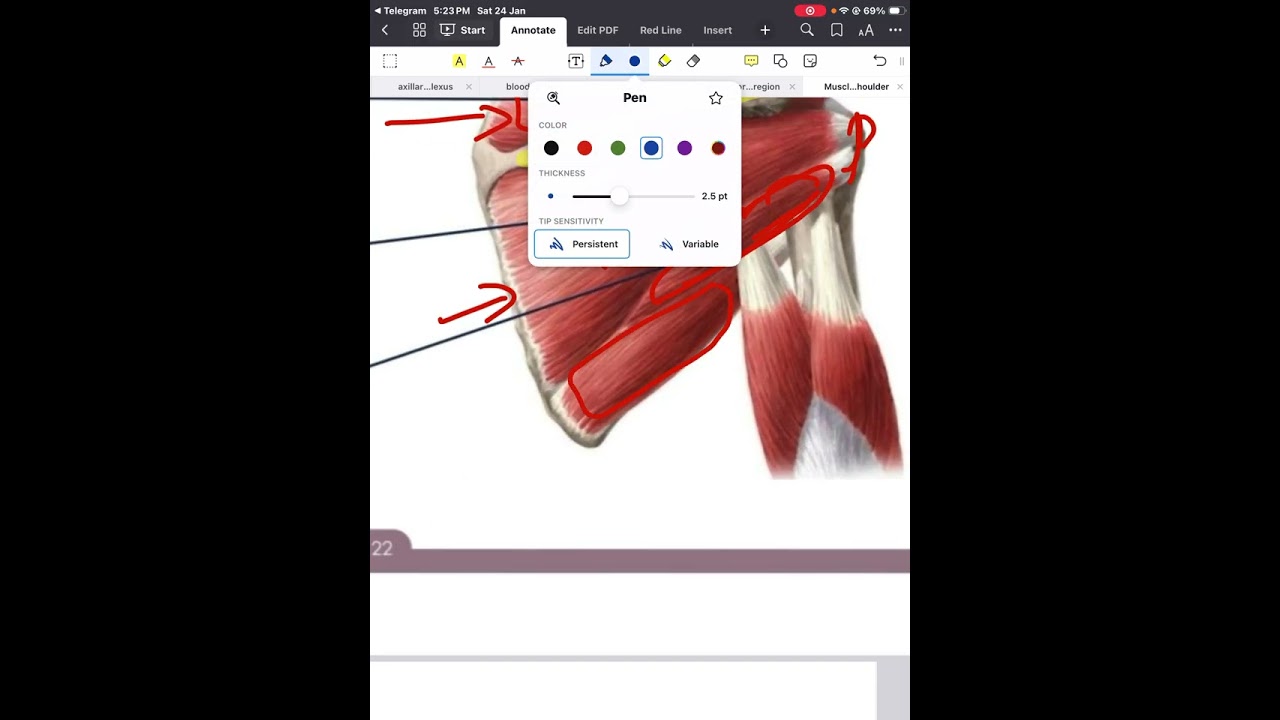Add a comment note annotation
The image size is (1280, 720).
click(x=751, y=61)
